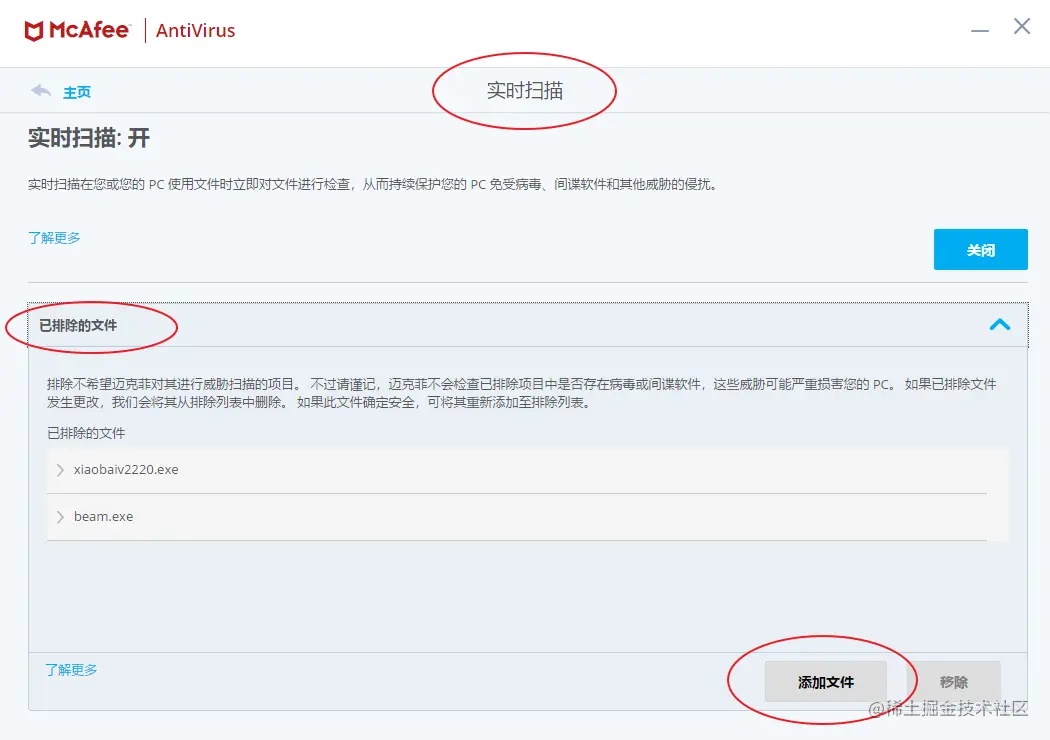Click the McAfee shield logo
This screenshot has height=740, width=1050.
click(x=33, y=31)
